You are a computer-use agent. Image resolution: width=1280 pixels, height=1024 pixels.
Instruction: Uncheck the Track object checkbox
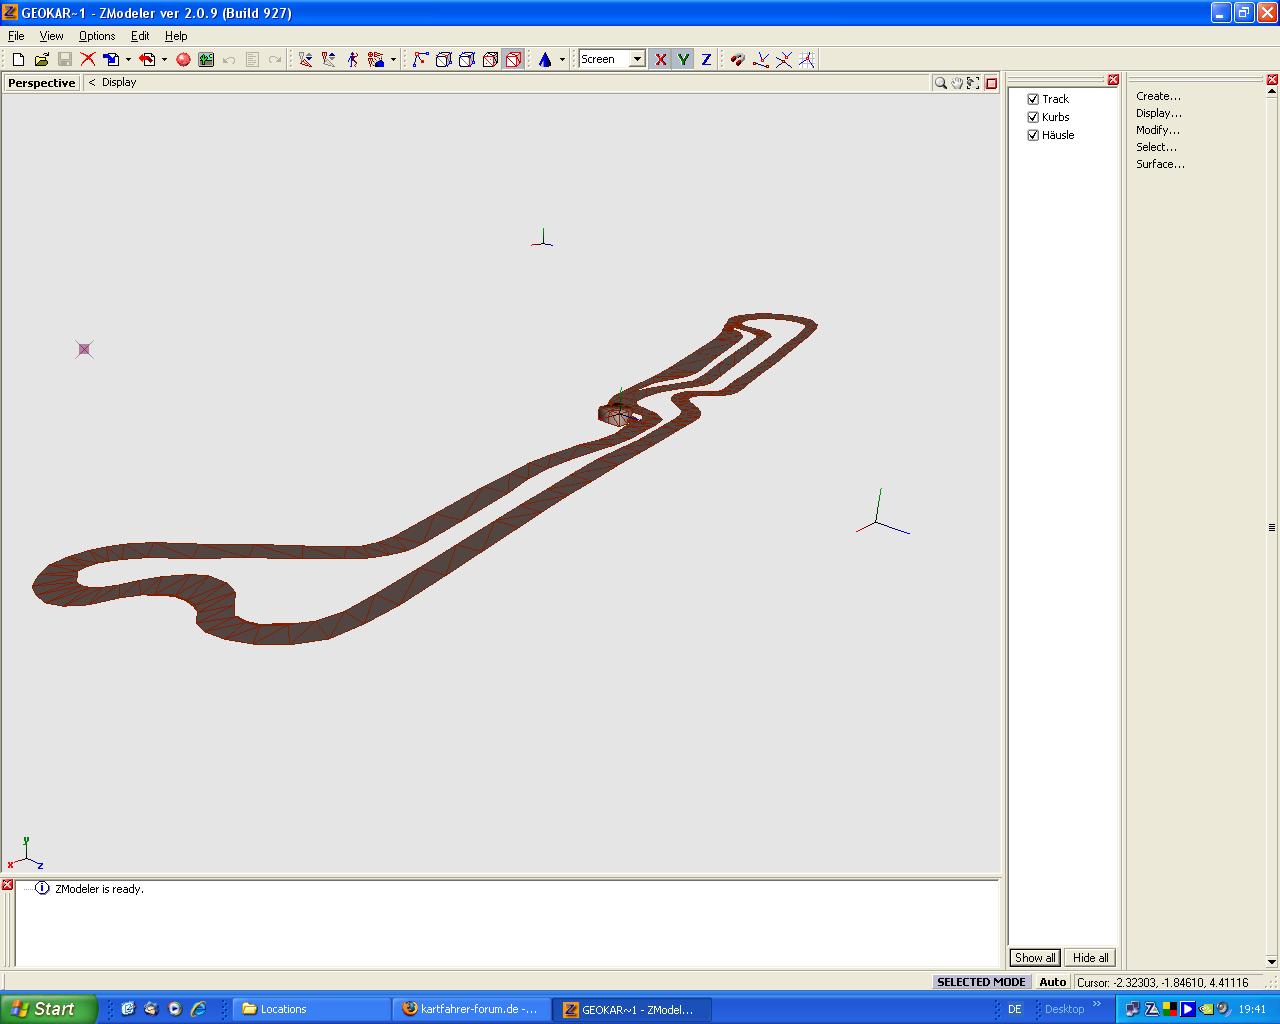tap(1033, 99)
